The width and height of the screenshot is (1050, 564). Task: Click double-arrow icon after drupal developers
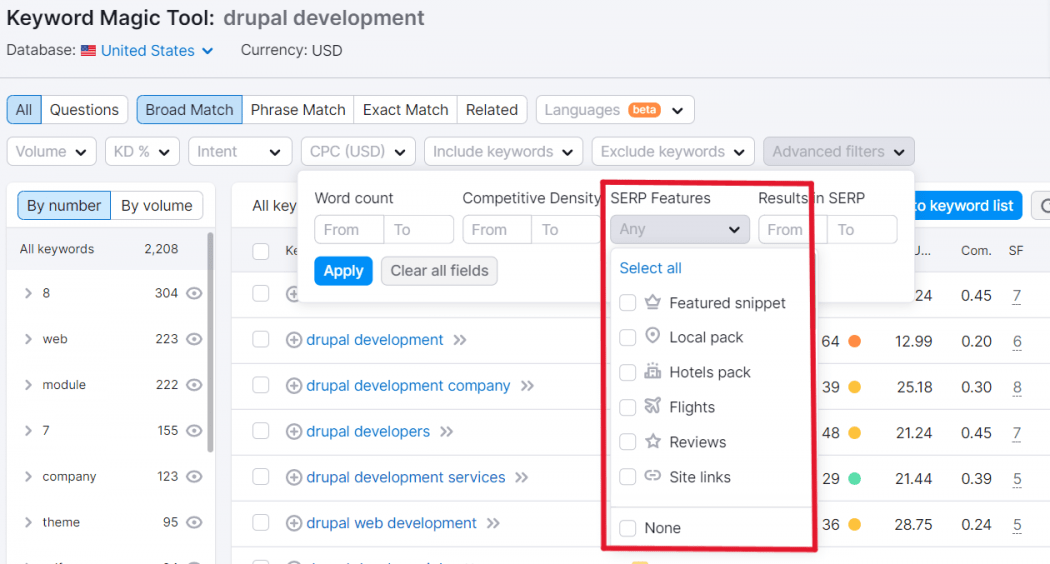pos(446,432)
